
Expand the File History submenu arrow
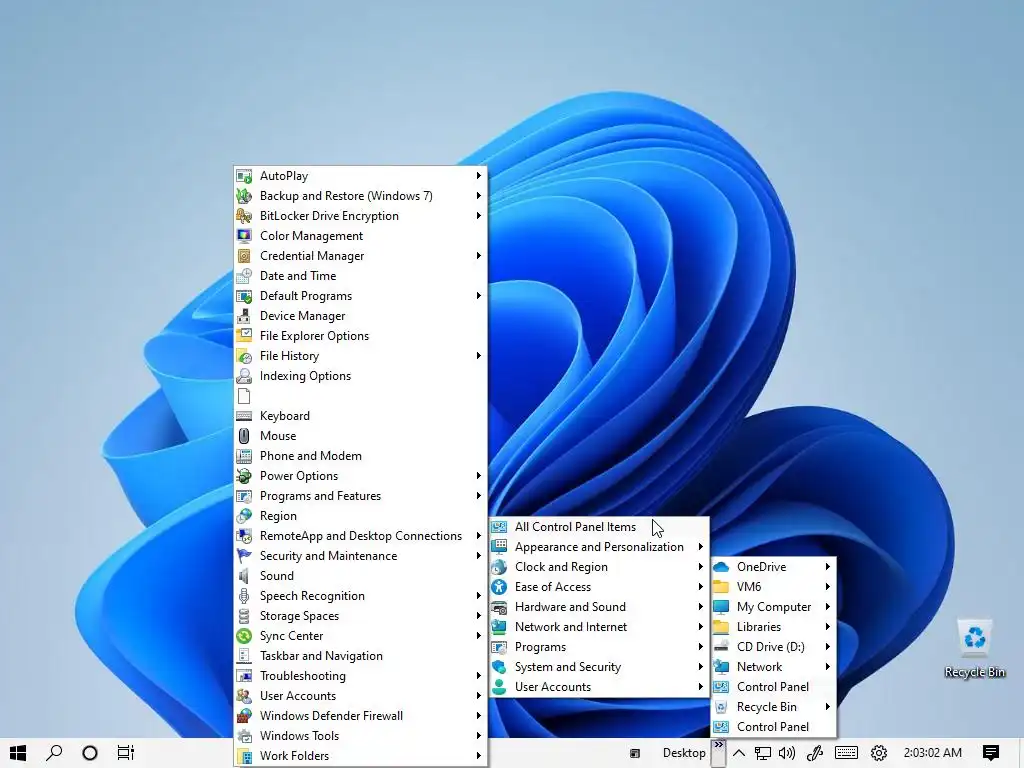click(479, 356)
